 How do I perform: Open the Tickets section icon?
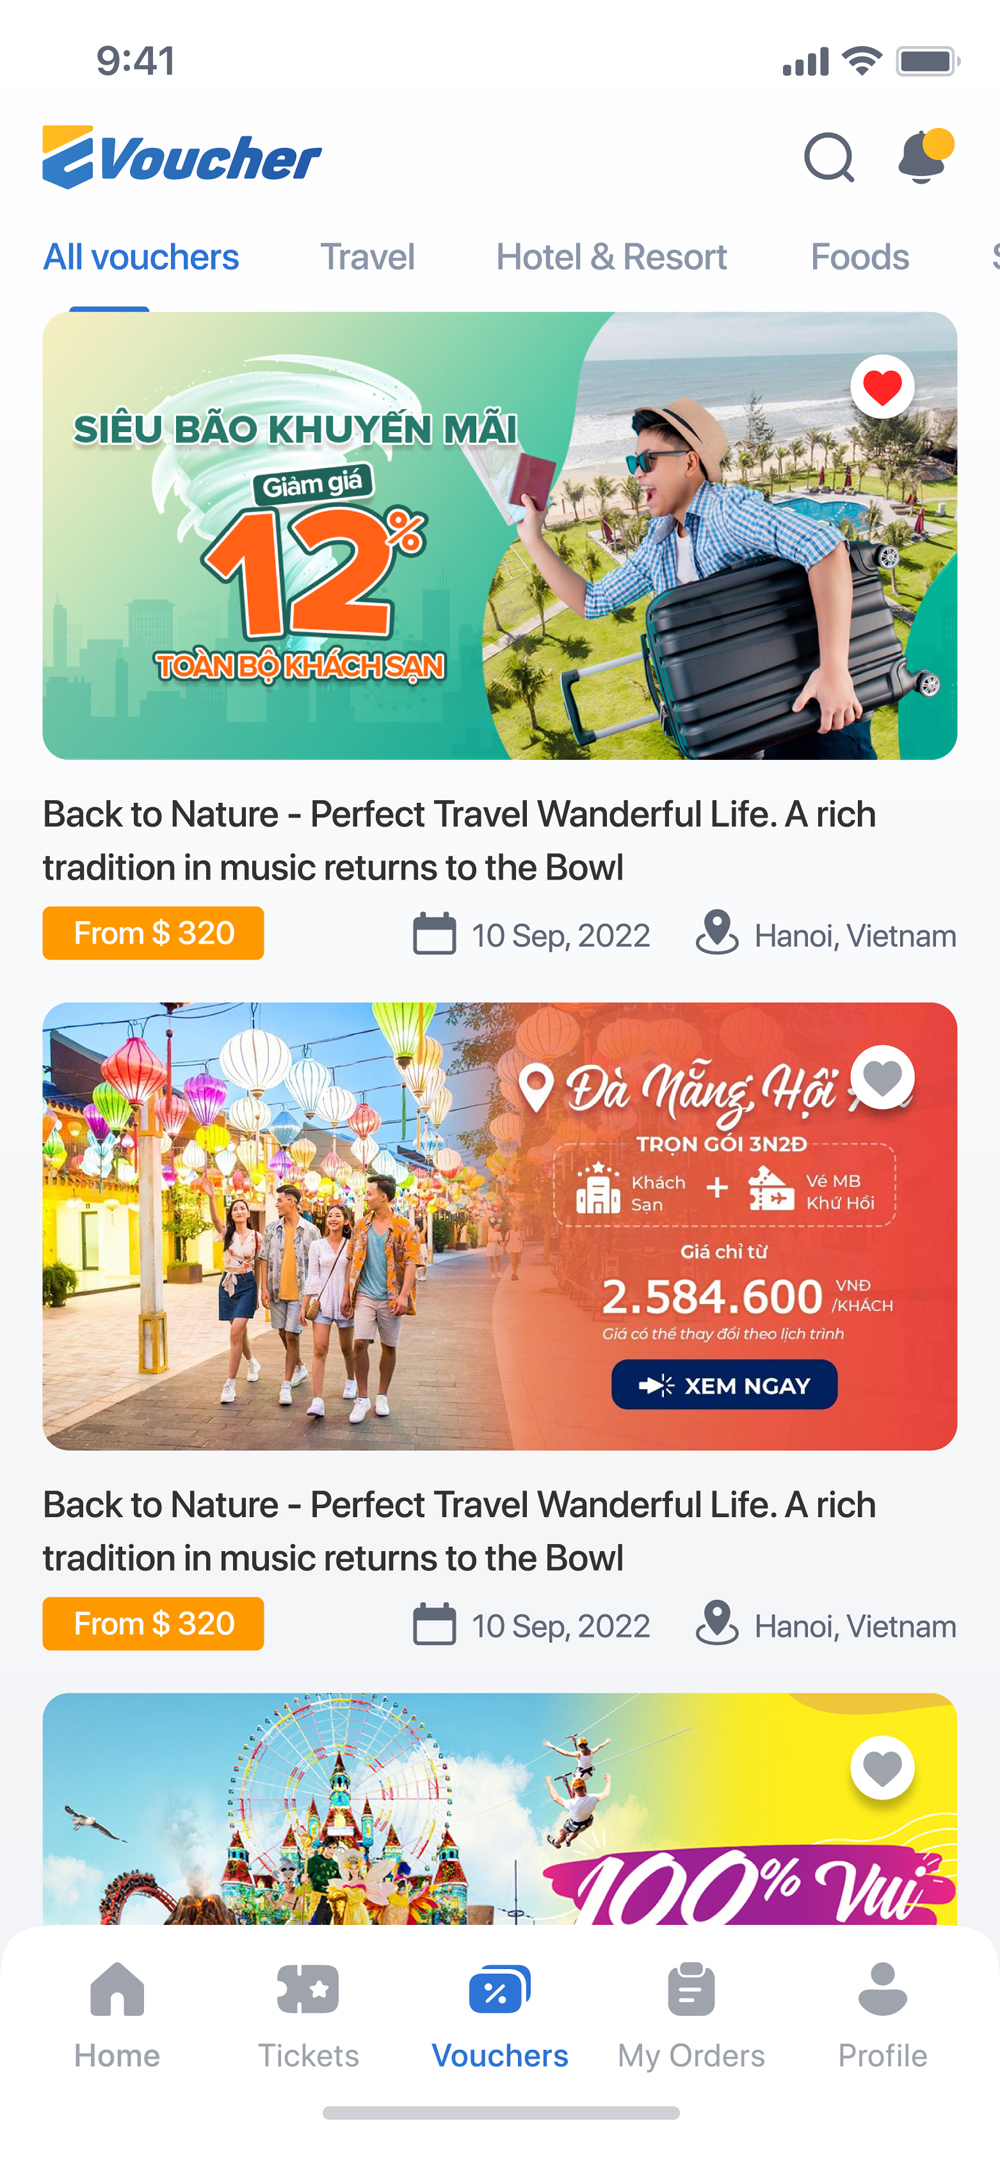308,1989
